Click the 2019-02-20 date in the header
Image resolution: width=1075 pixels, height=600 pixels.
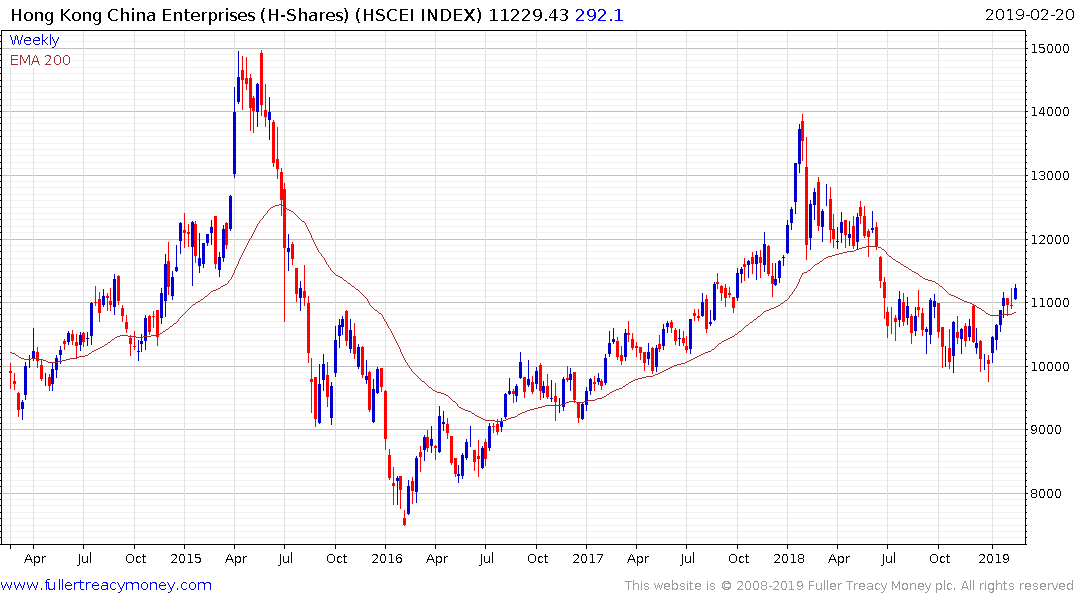point(1027,14)
